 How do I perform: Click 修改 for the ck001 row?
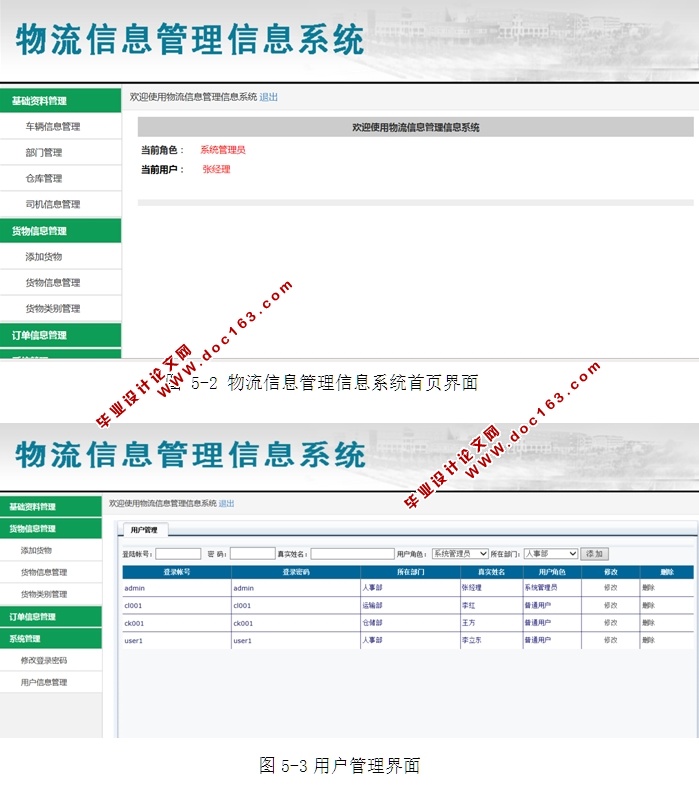pyautogui.click(x=611, y=622)
